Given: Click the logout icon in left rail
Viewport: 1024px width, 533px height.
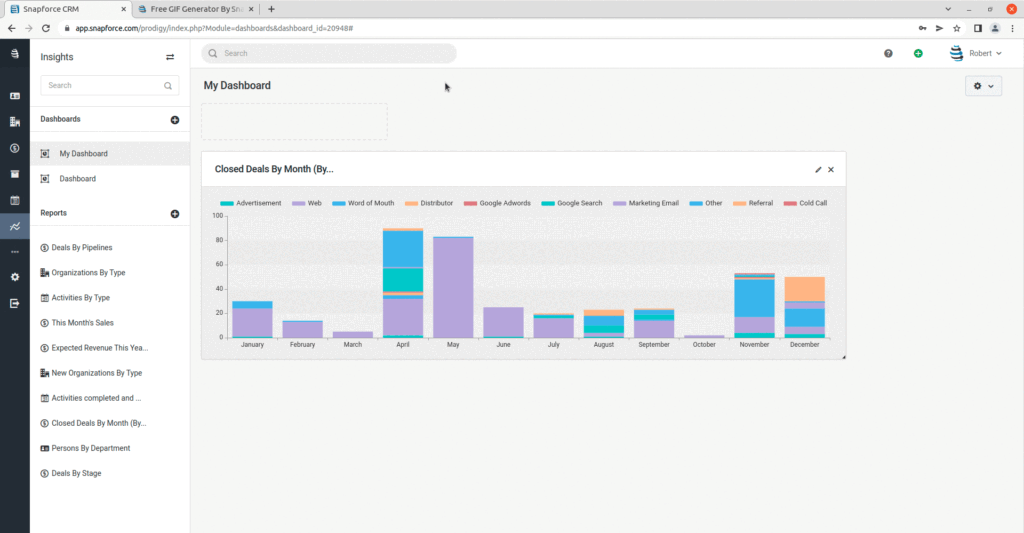Looking at the screenshot, I should pyautogui.click(x=15, y=303).
